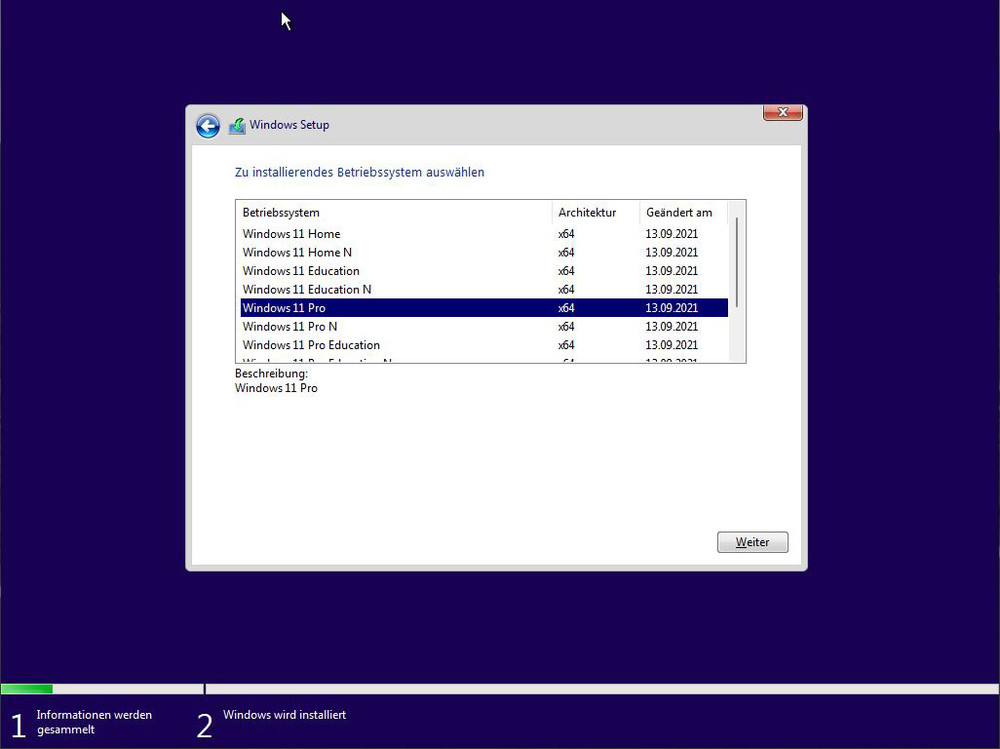Image resolution: width=1000 pixels, height=749 pixels.
Task: Click x64 cell of Windows 11 Pro Education
Action: pyautogui.click(x=566, y=345)
